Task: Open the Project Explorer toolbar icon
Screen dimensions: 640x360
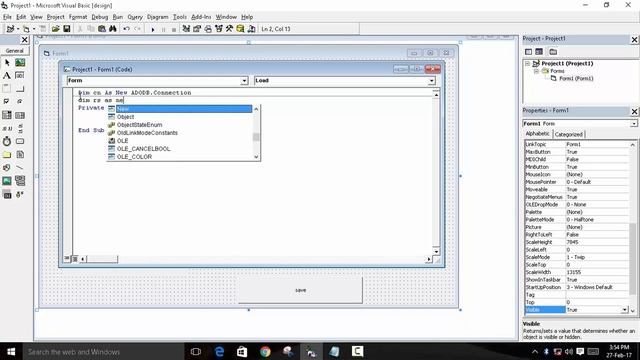Action: [186, 29]
